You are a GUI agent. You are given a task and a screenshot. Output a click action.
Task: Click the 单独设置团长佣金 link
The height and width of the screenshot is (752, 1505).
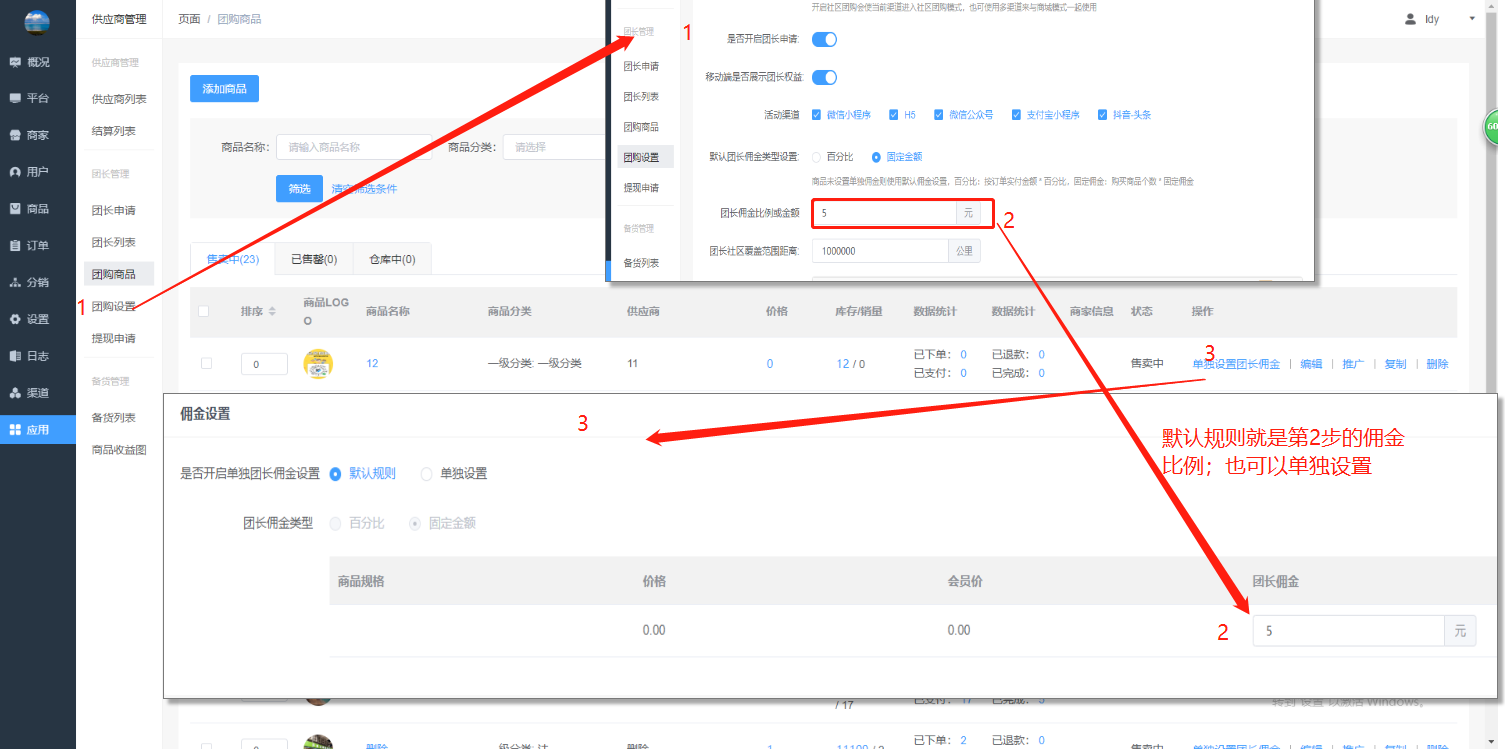(1235, 364)
